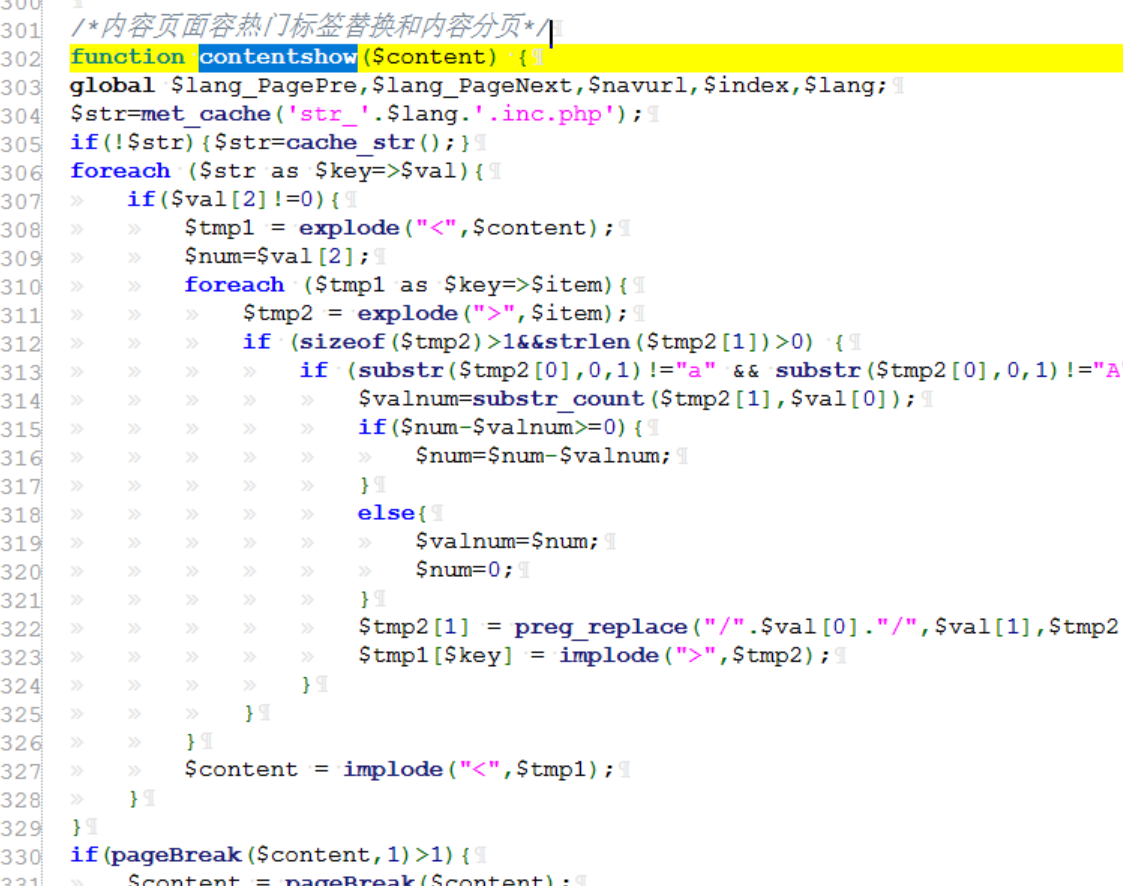Click line number 302 in the gutter

coord(21,59)
